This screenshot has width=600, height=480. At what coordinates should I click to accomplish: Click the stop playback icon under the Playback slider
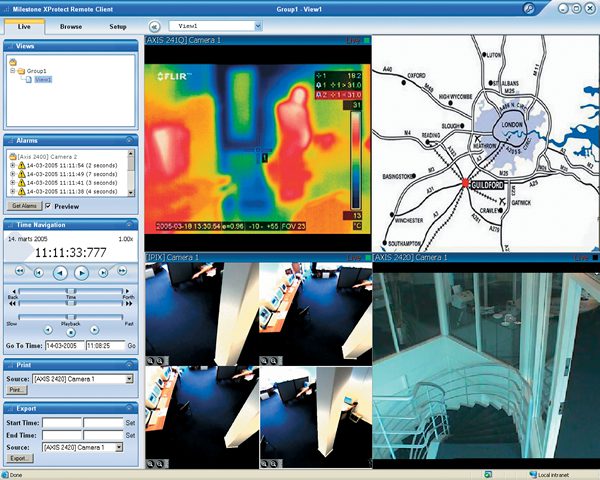pos(71,333)
